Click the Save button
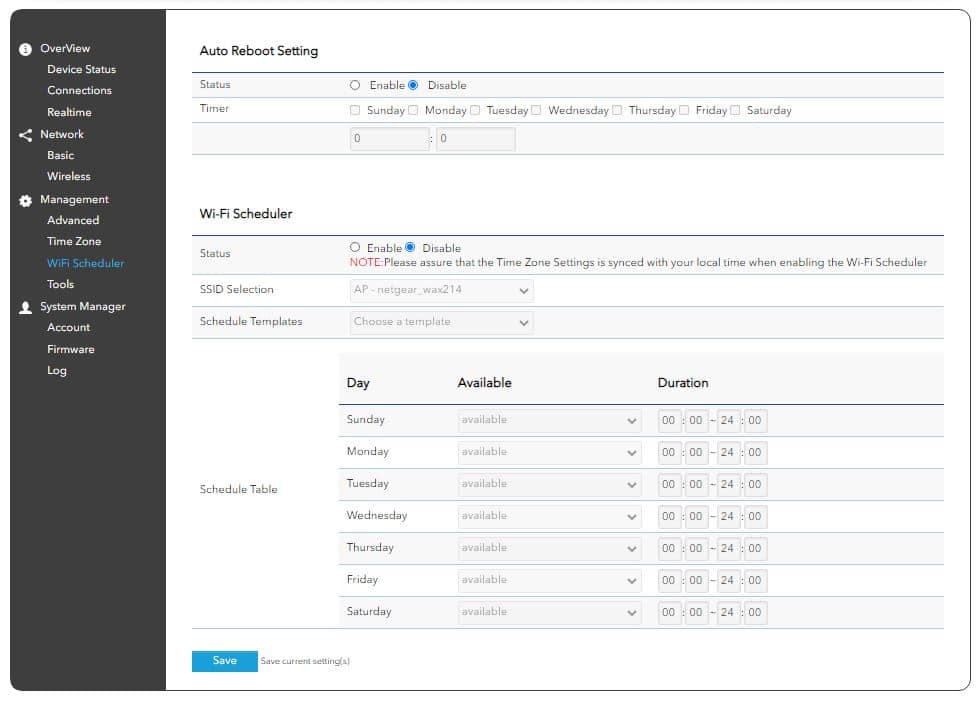979x702 pixels. [225, 661]
